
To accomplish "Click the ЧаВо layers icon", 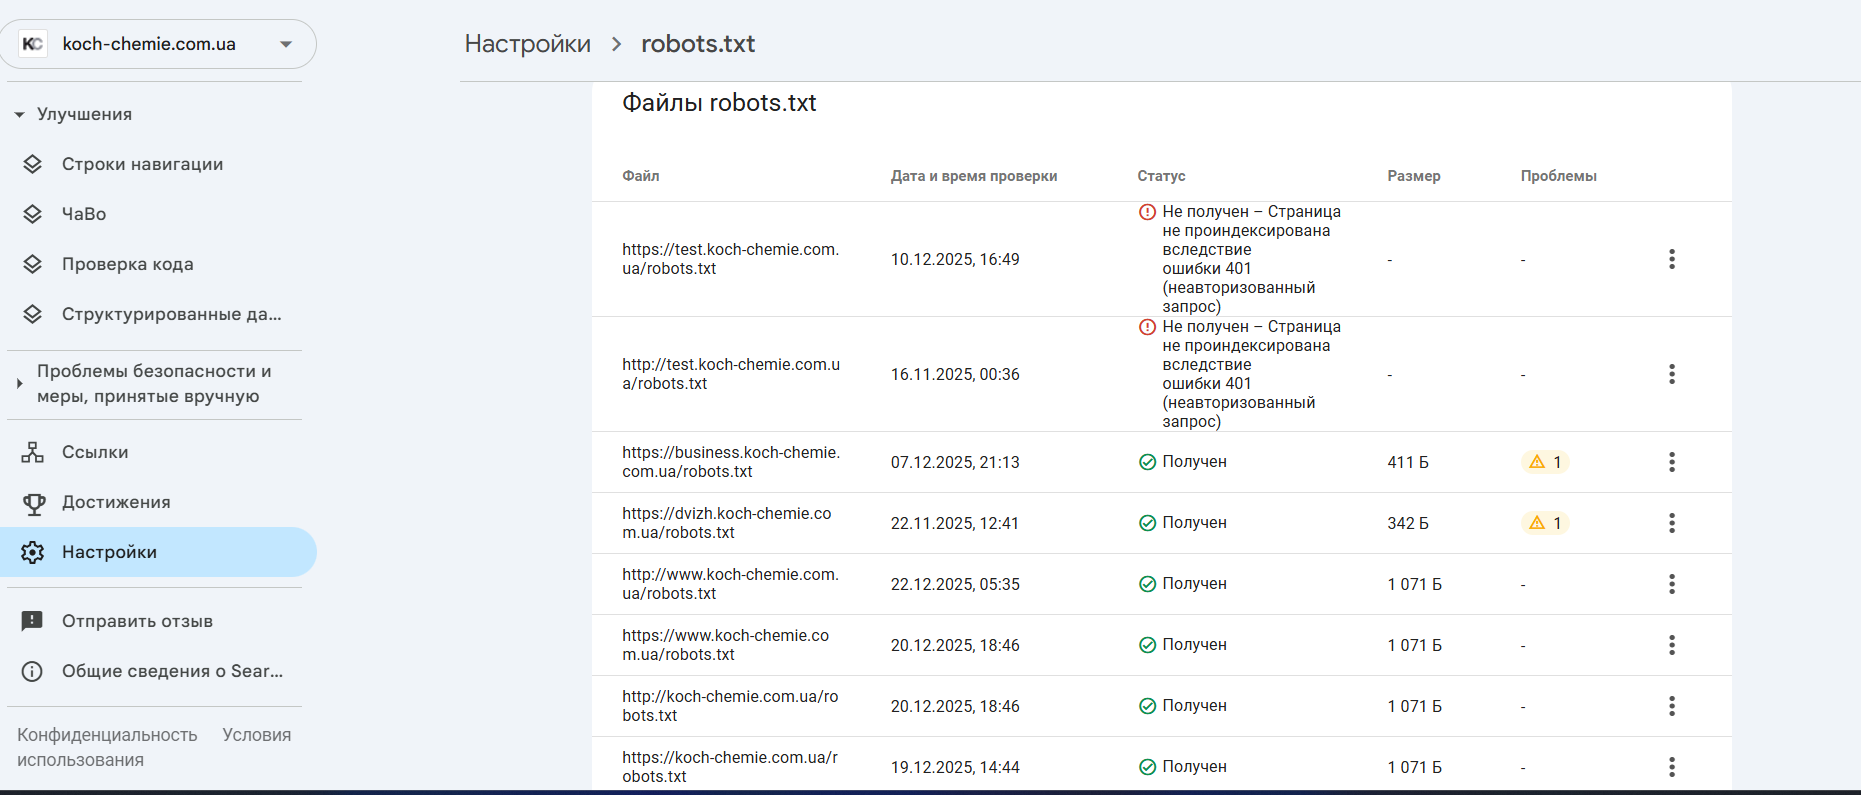I will (33, 214).
